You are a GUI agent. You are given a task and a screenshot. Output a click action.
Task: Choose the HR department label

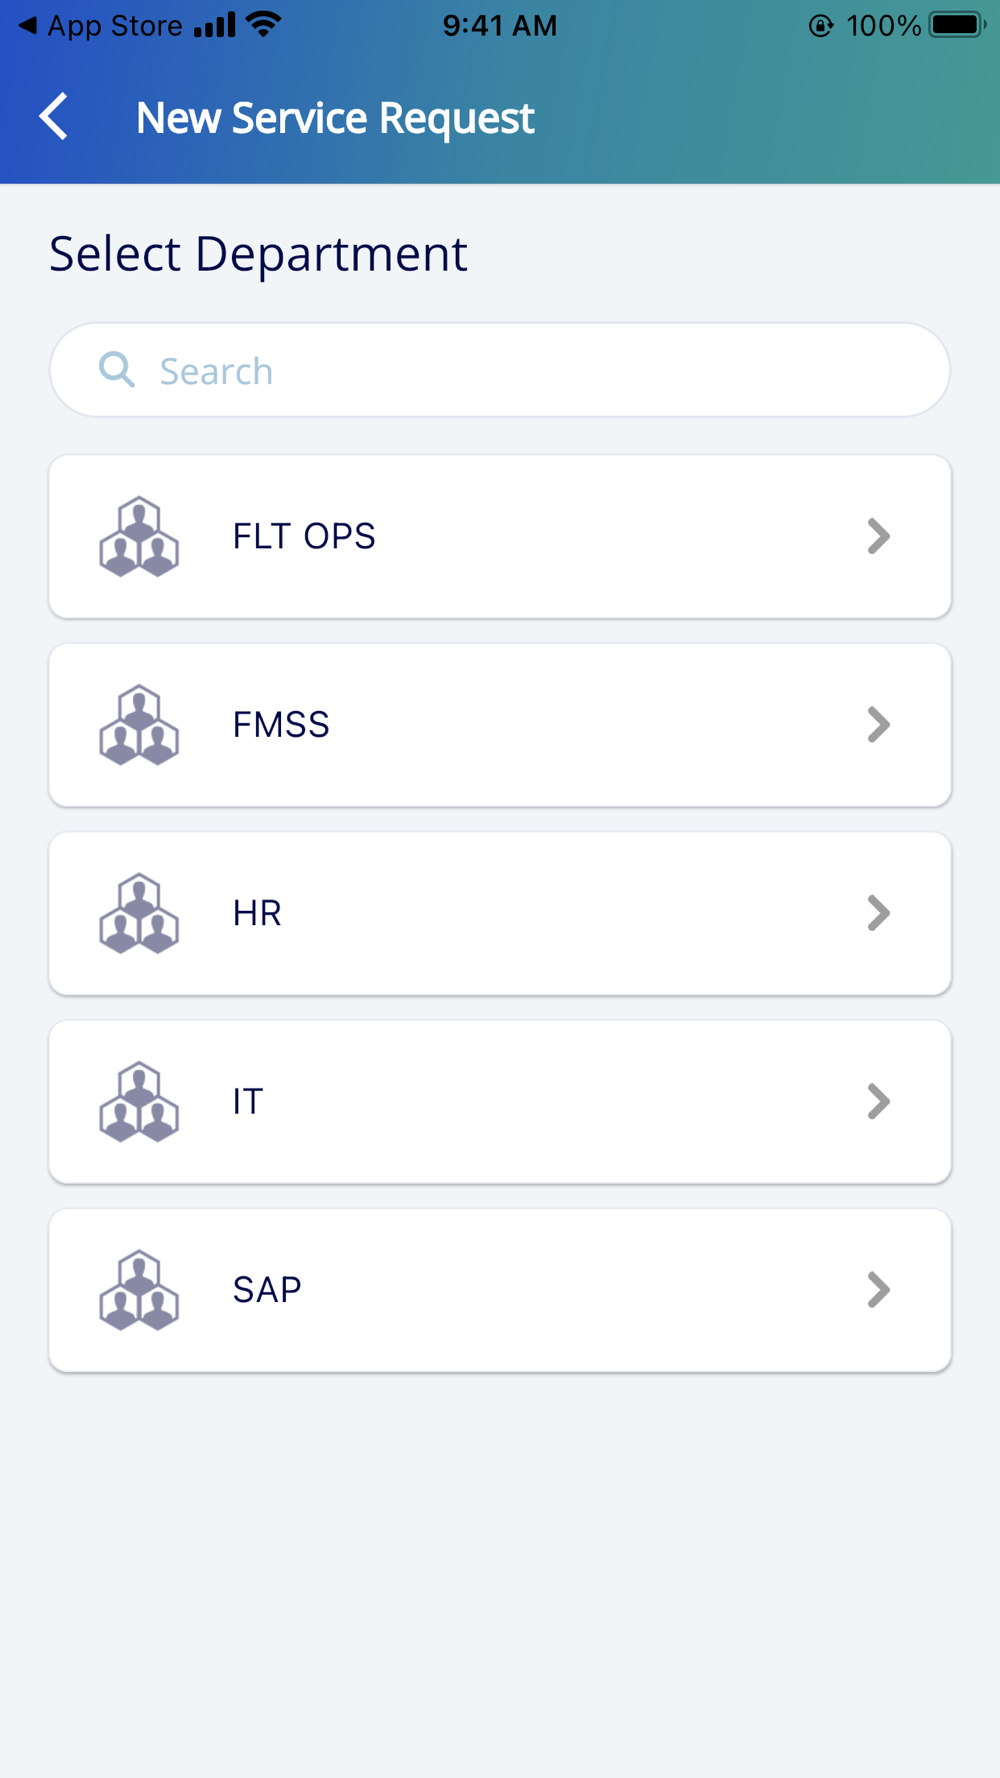coord(257,913)
